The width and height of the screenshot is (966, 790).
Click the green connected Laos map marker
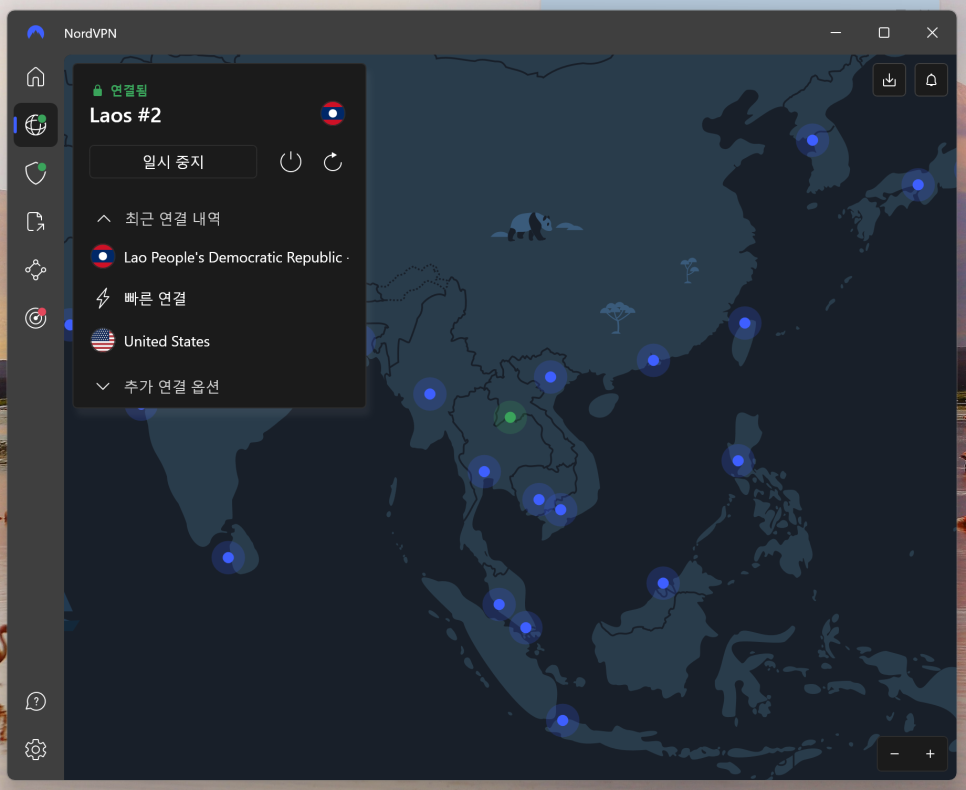[x=510, y=417]
